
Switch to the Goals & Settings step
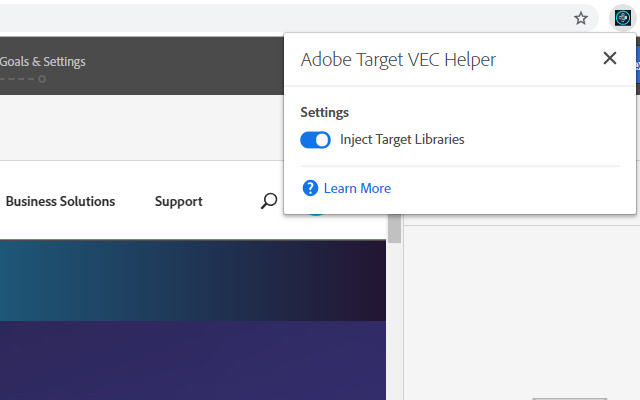click(x=43, y=62)
